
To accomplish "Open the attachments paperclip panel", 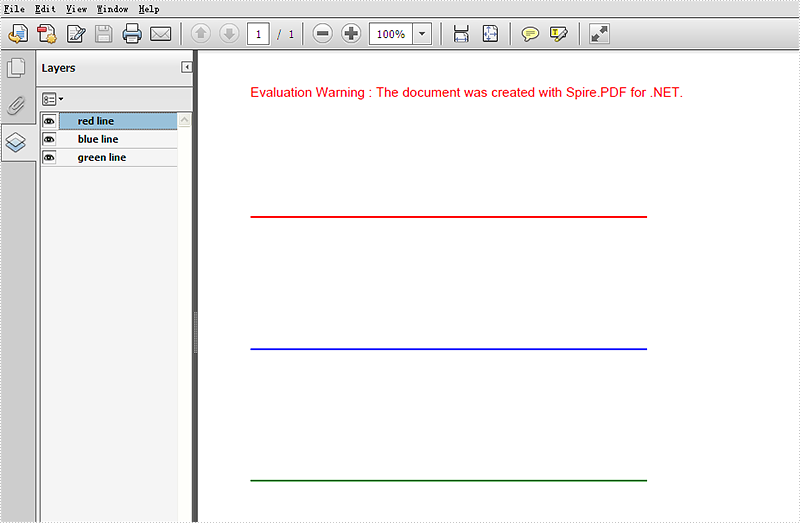I will [x=16, y=106].
